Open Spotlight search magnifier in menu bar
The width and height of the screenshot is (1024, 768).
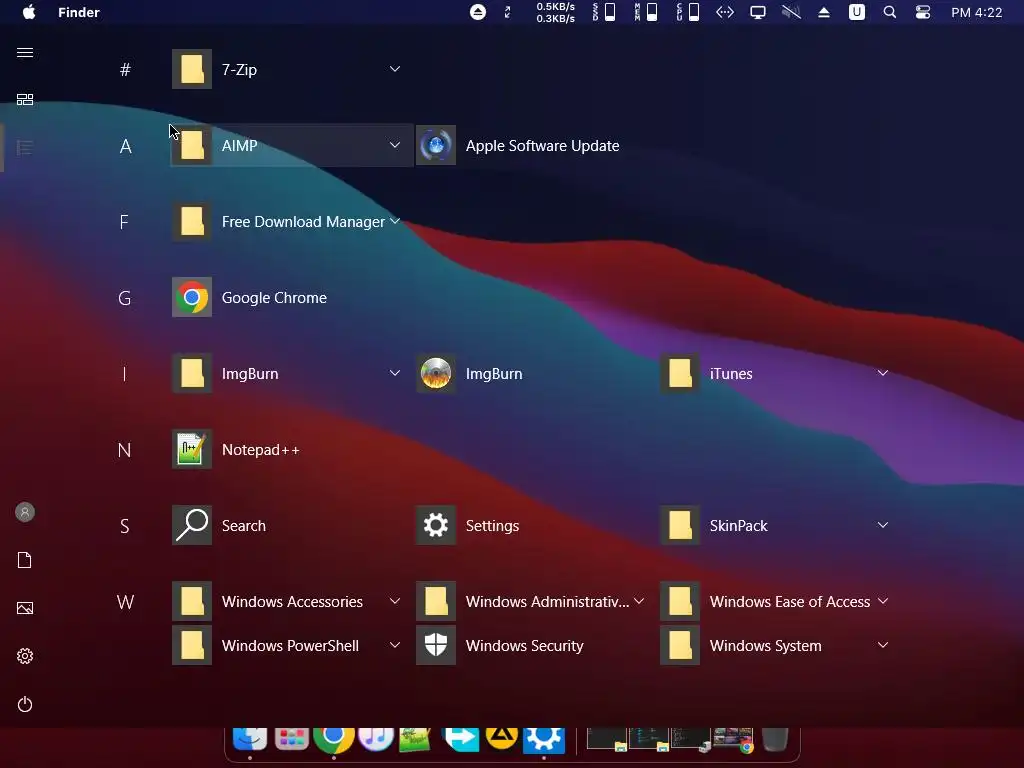pyautogui.click(x=889, y=12)
